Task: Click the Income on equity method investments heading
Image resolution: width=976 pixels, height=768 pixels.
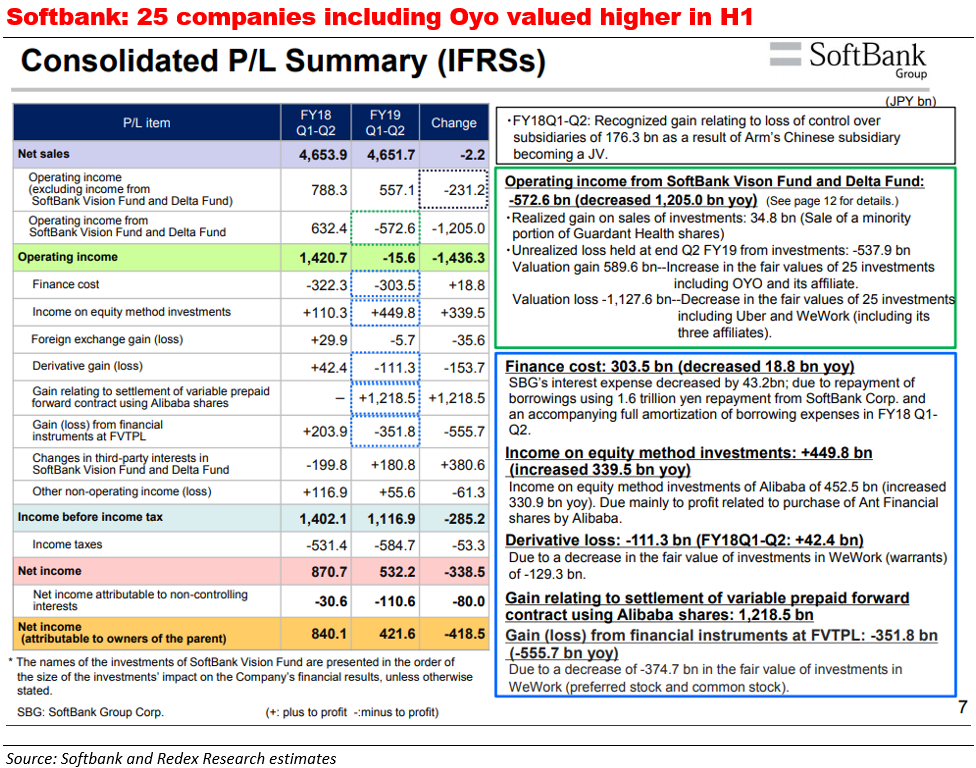Action: pyautogui.click(x=688, y=461)
